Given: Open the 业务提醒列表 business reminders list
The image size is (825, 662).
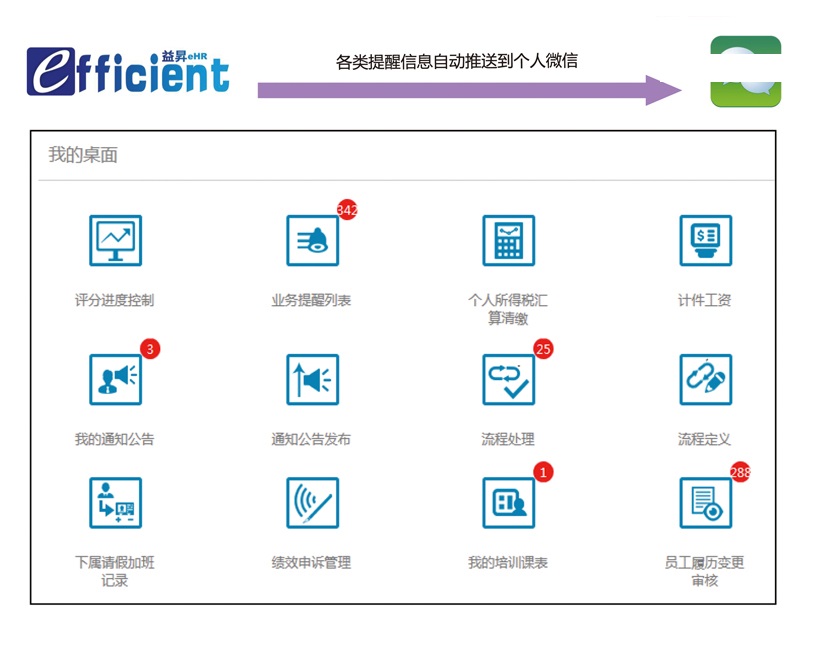Looking at the screenshot, I should click(312, 240).
